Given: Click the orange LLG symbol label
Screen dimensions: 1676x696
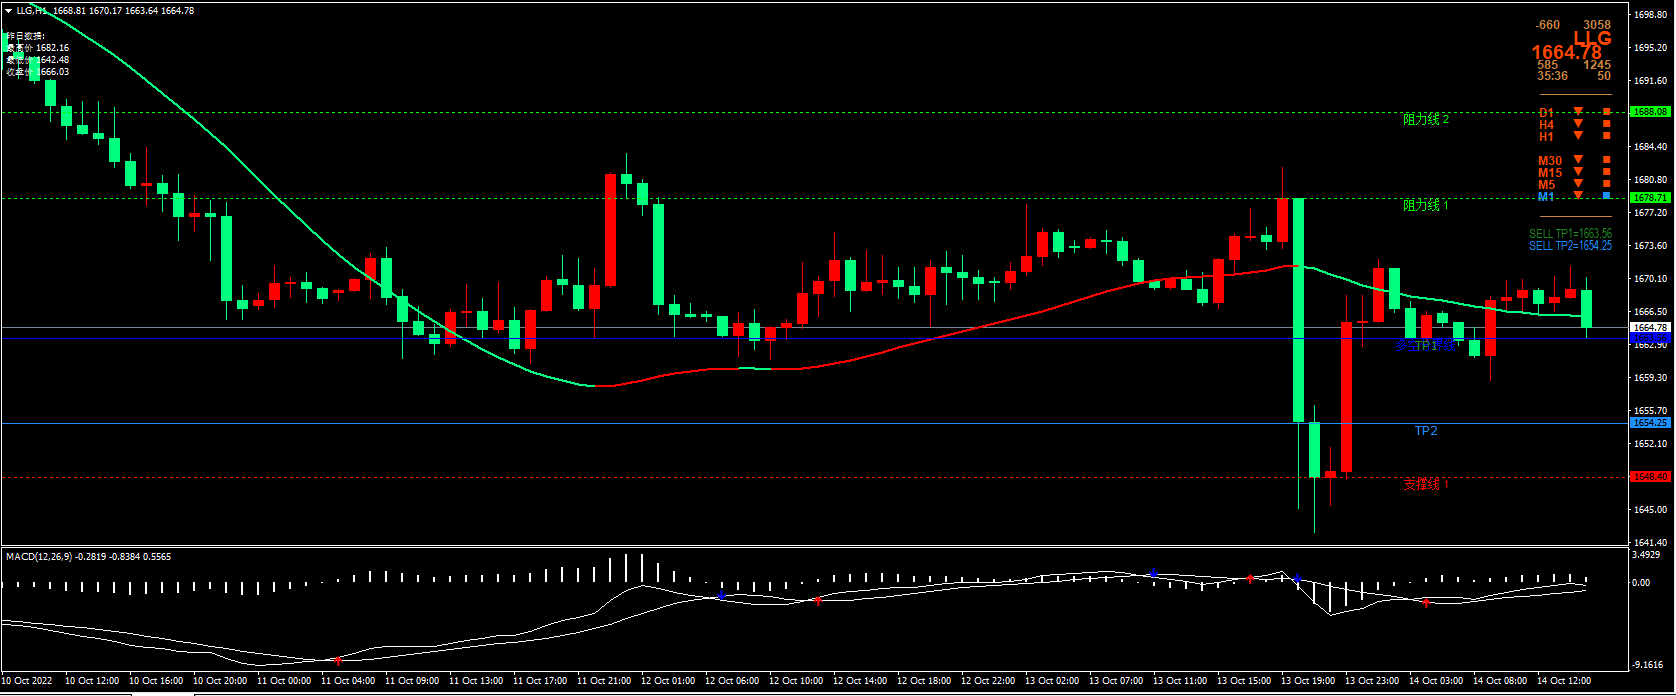Looking at the screenshot, I should point(1592,39).
